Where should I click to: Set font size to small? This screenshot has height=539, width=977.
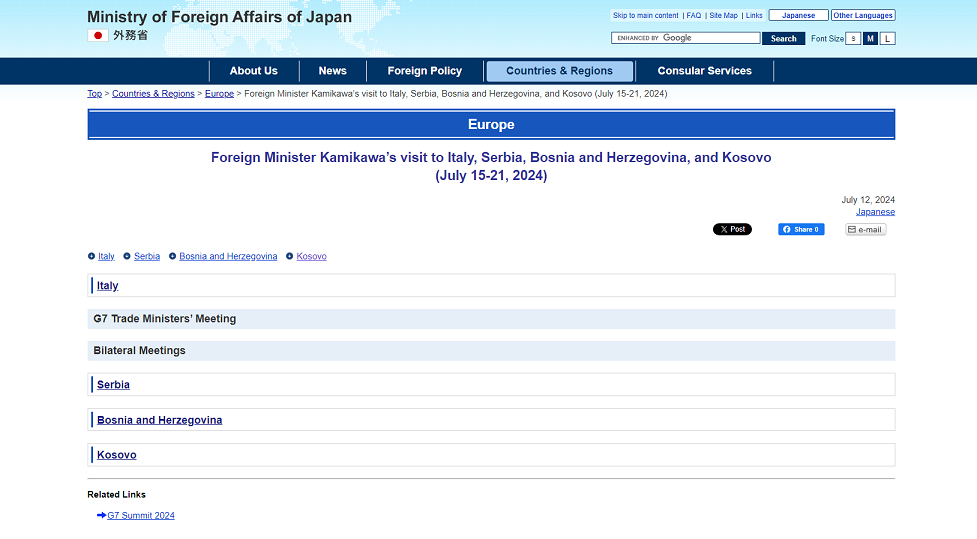click(853, 39)
